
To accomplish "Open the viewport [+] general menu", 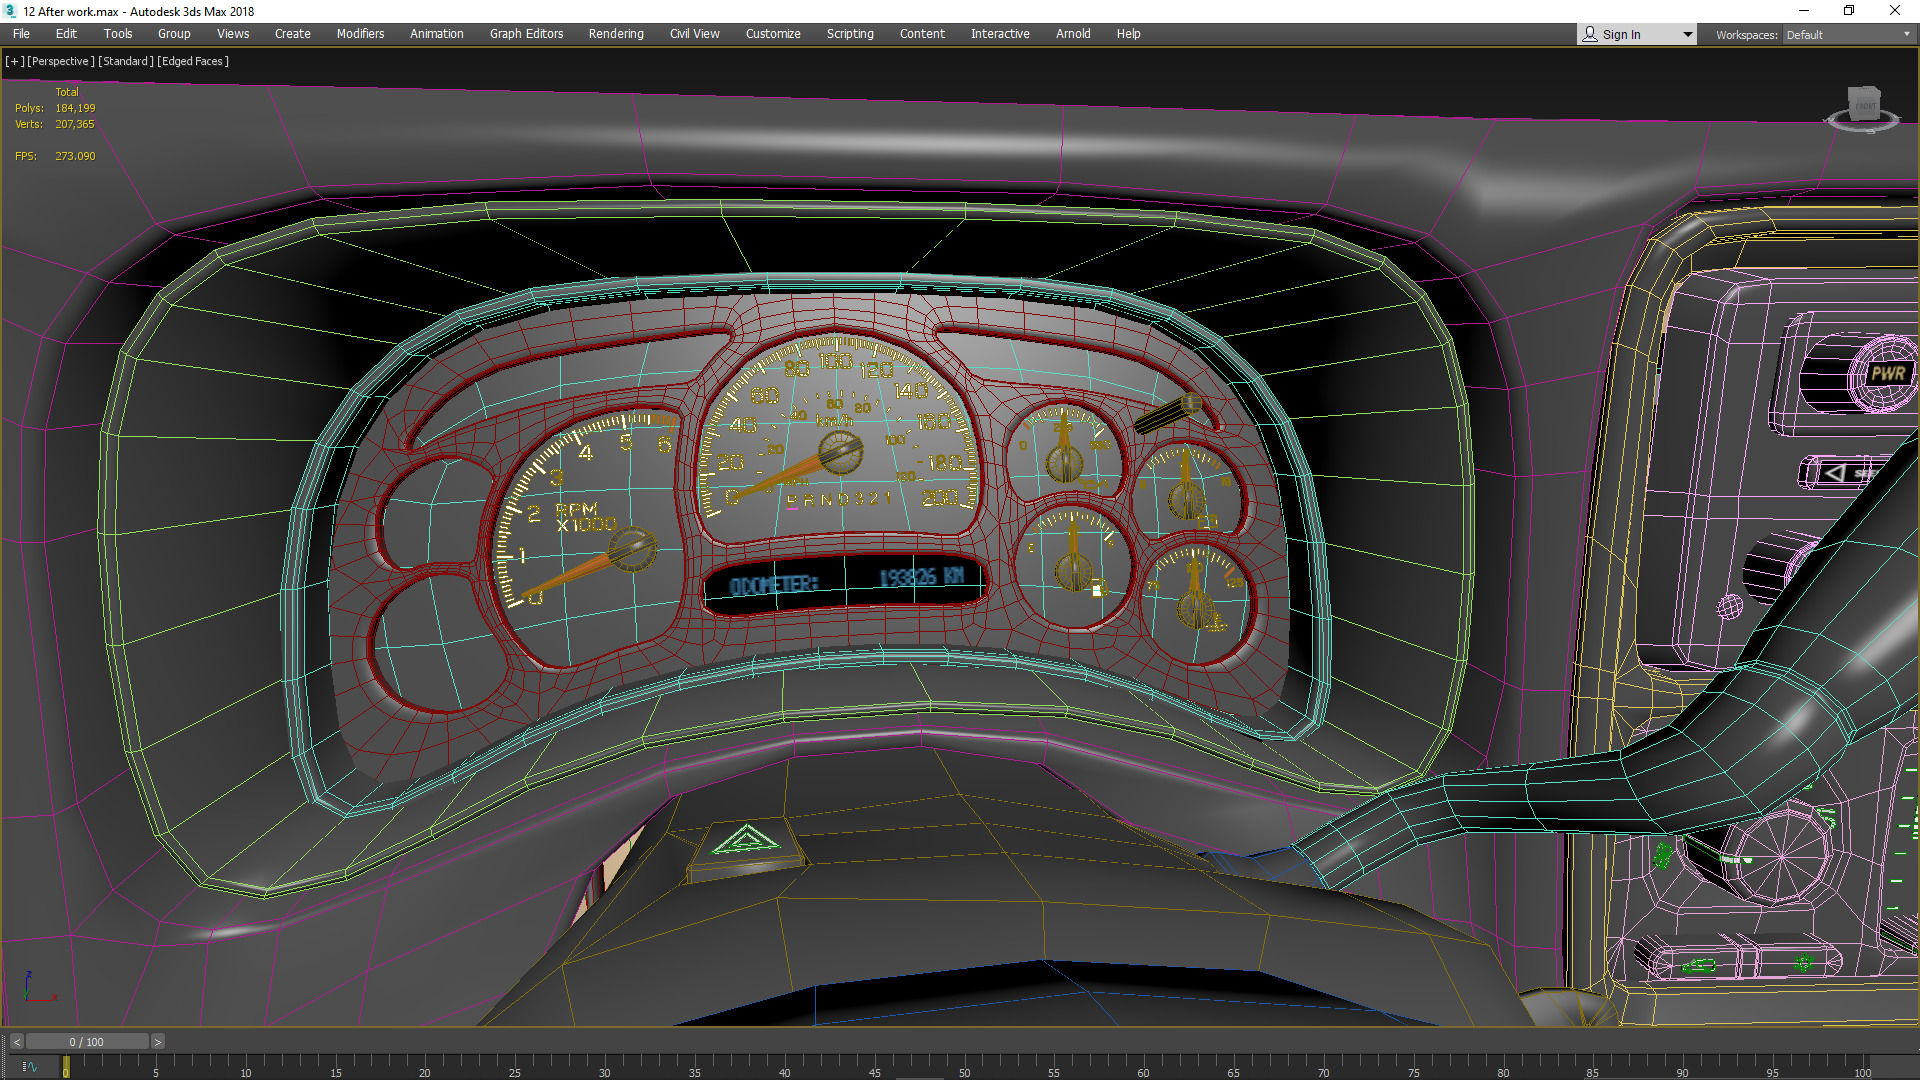I will point(14,61).
